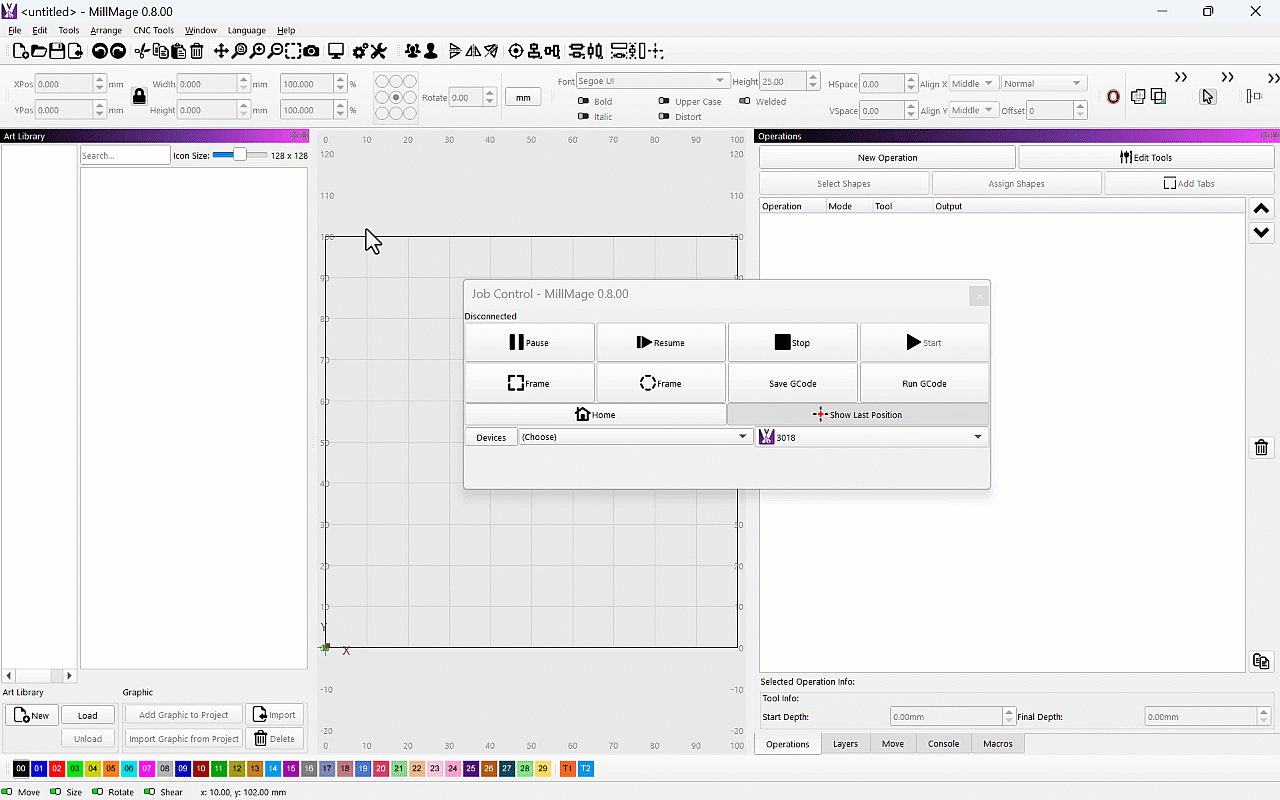The width and height of the screenshot is (1280, 800).
Task: Click the camera capture icon in toolbar
Action: tap(312, 51)
